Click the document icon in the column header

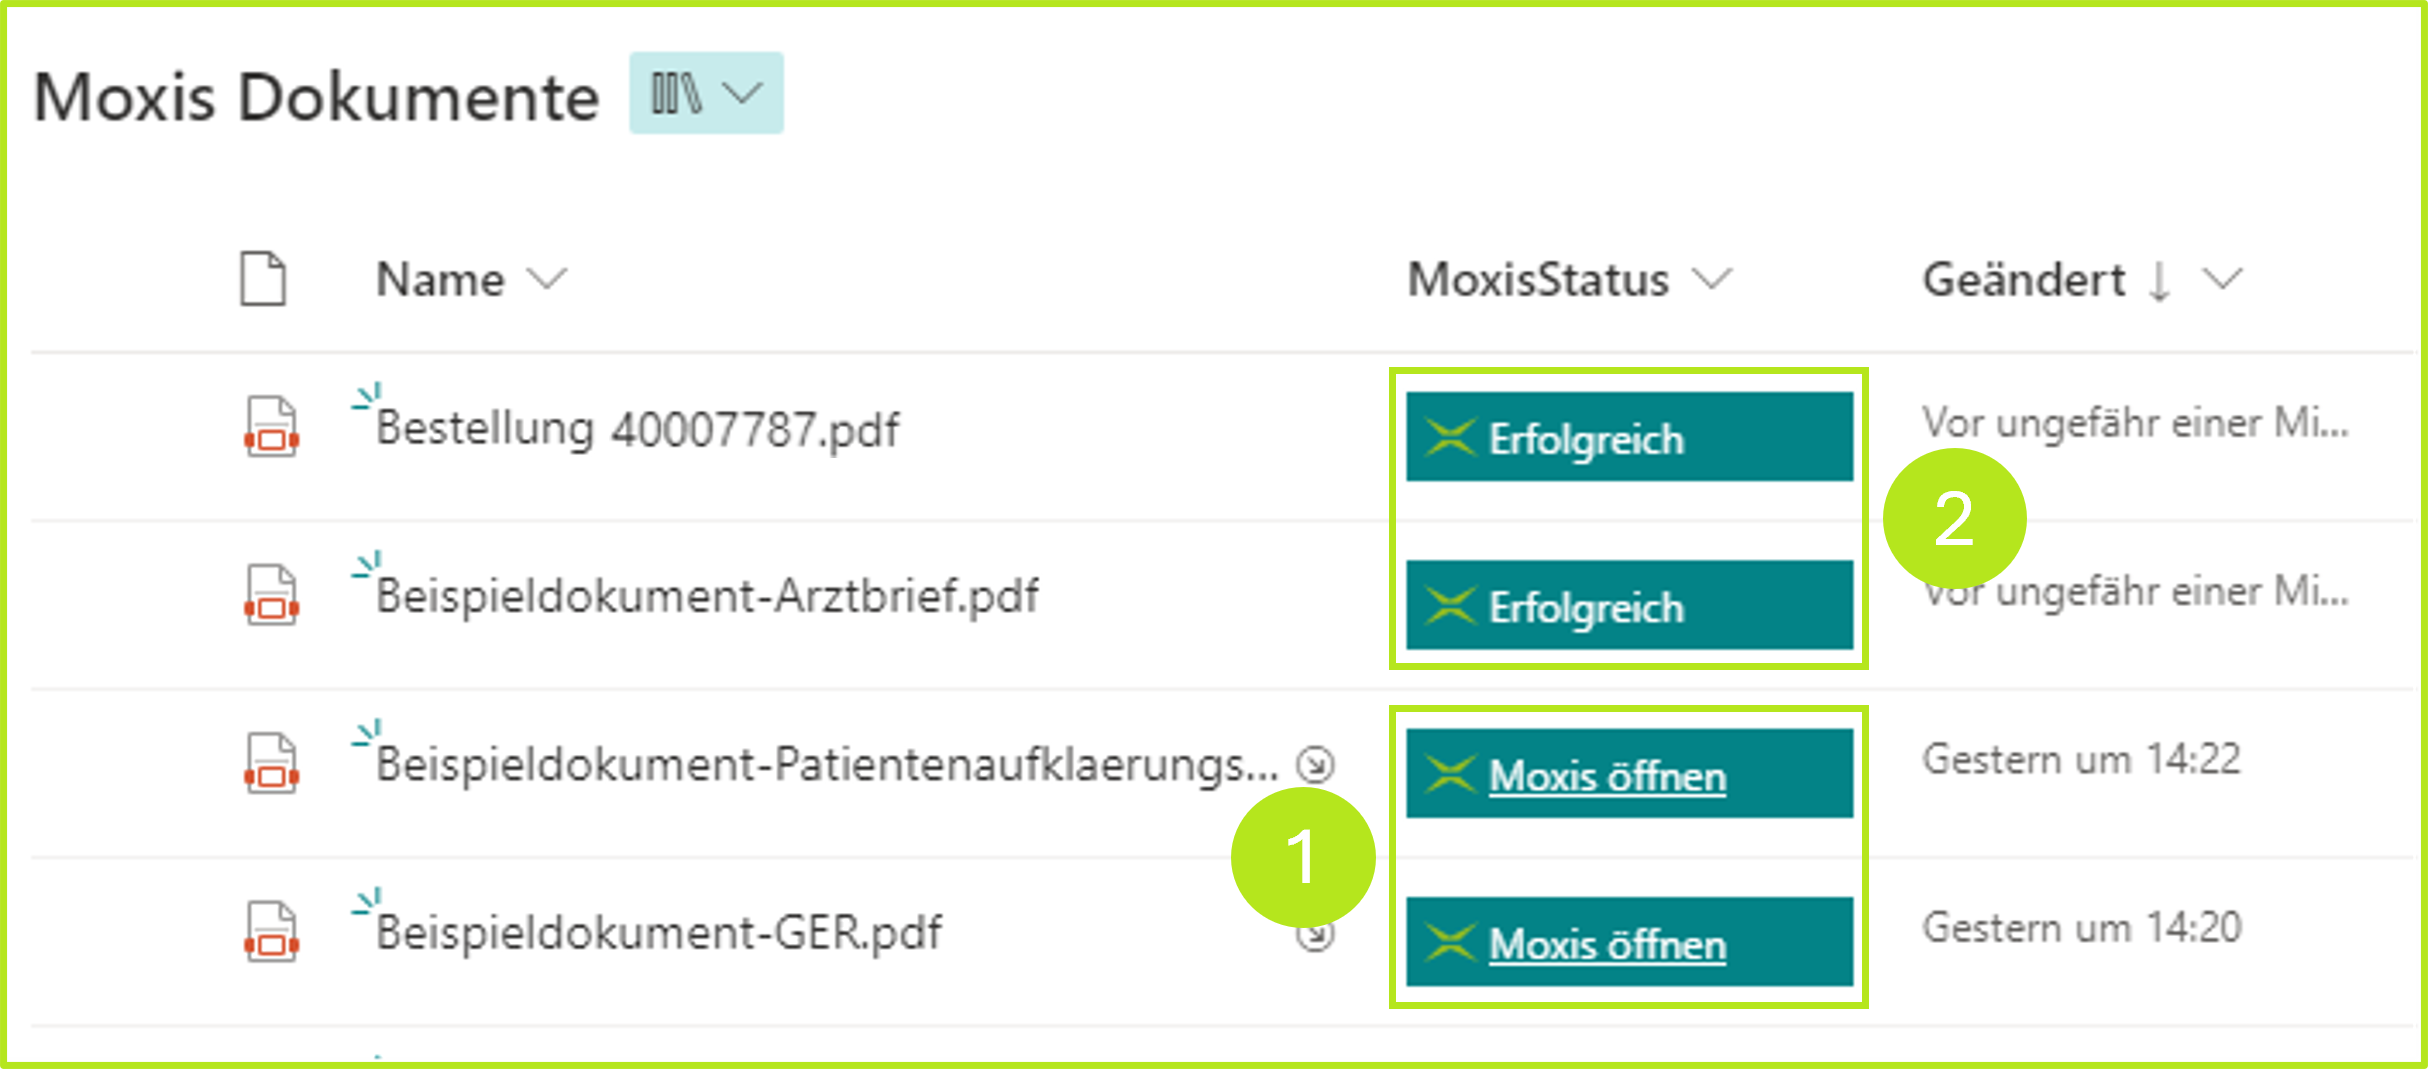point(263,279)
